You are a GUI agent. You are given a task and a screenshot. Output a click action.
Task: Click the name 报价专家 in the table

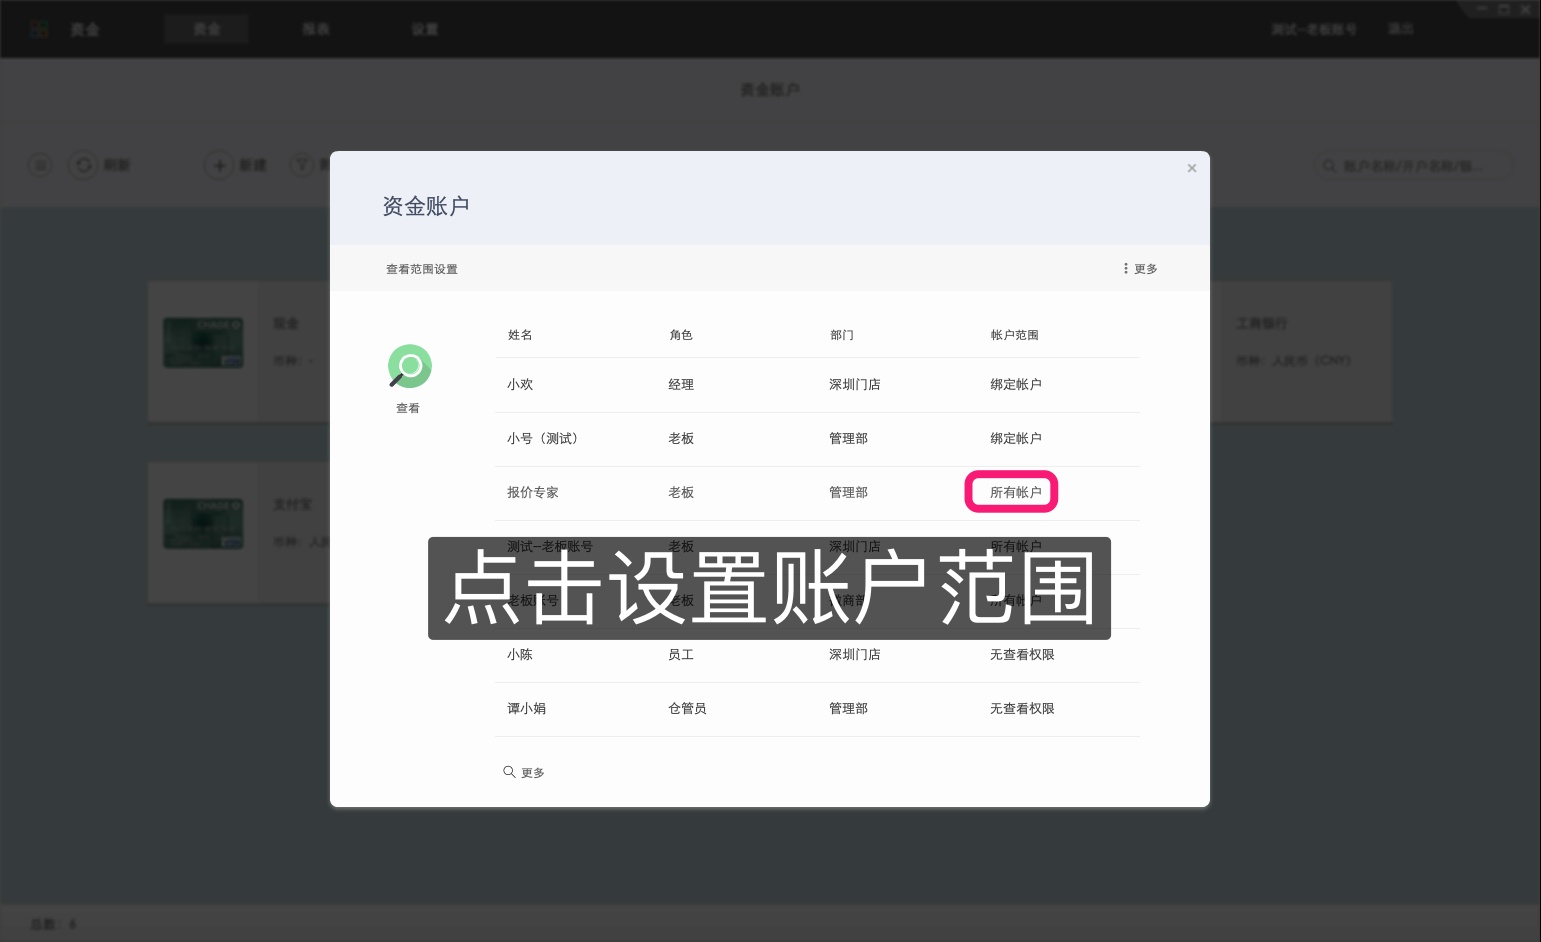pyautogui.click(x=533, y=492)
